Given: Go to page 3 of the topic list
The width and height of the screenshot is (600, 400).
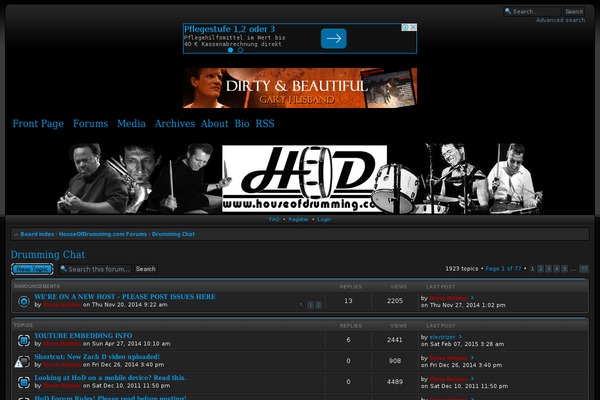Looking at the screenshot, I should coord(548,269).
